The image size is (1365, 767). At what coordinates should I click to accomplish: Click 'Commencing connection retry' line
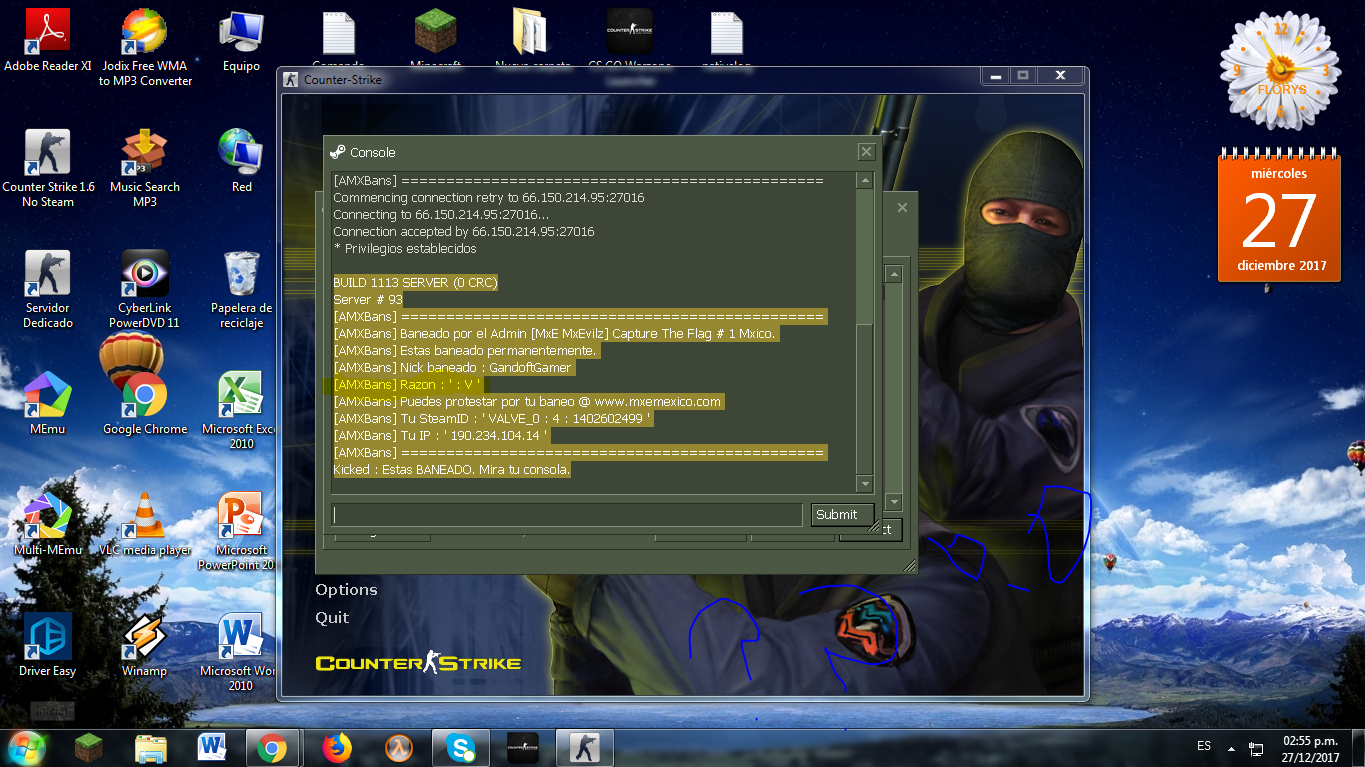coord(489,198)
